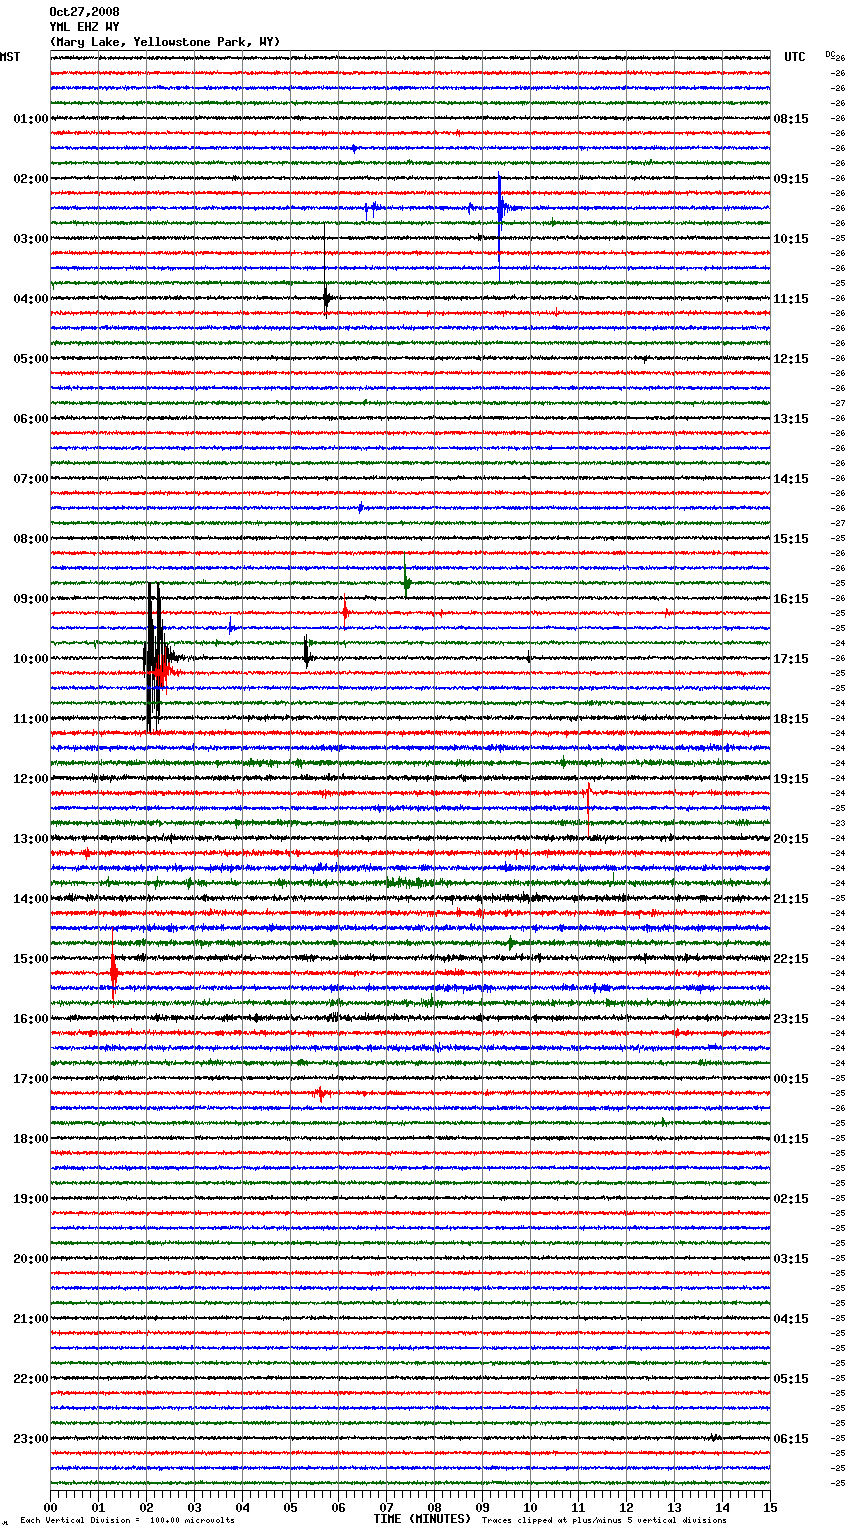The width and height of the screenshot is (850, 1534).
Task: Click minute 10 on the bottom time axis
Action: pos(530,1507)
